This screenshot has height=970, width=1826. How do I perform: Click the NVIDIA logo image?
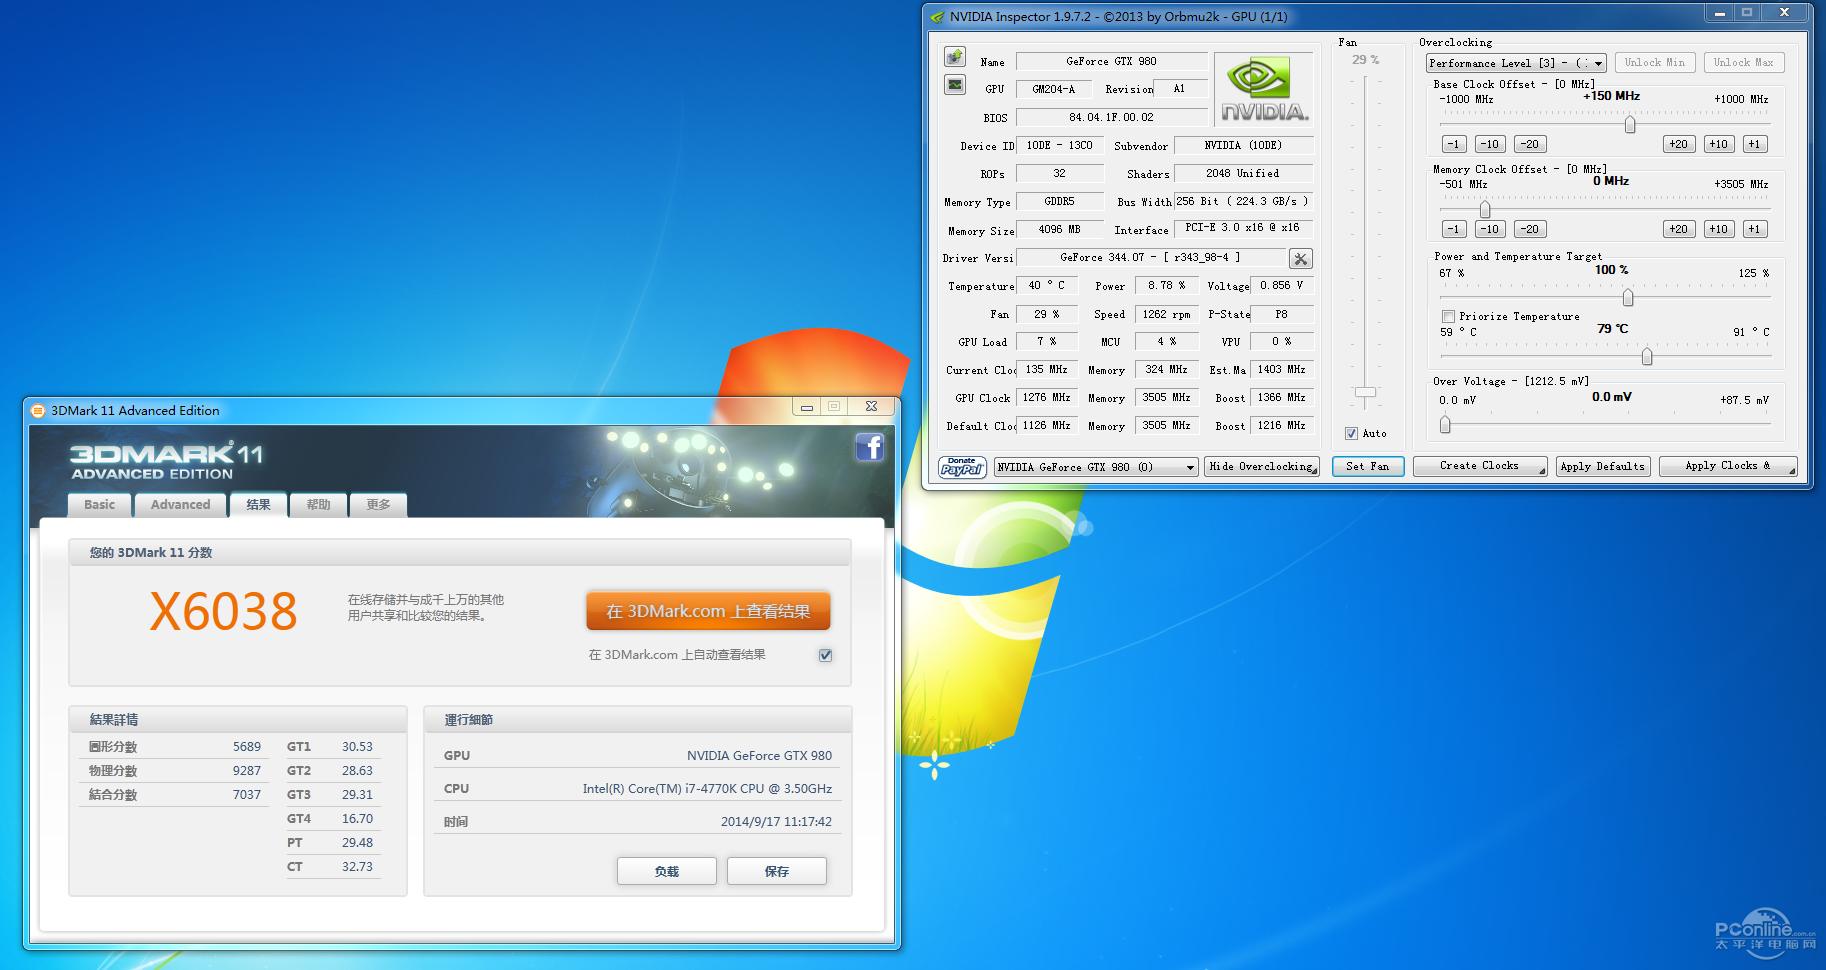point(1264,90)
